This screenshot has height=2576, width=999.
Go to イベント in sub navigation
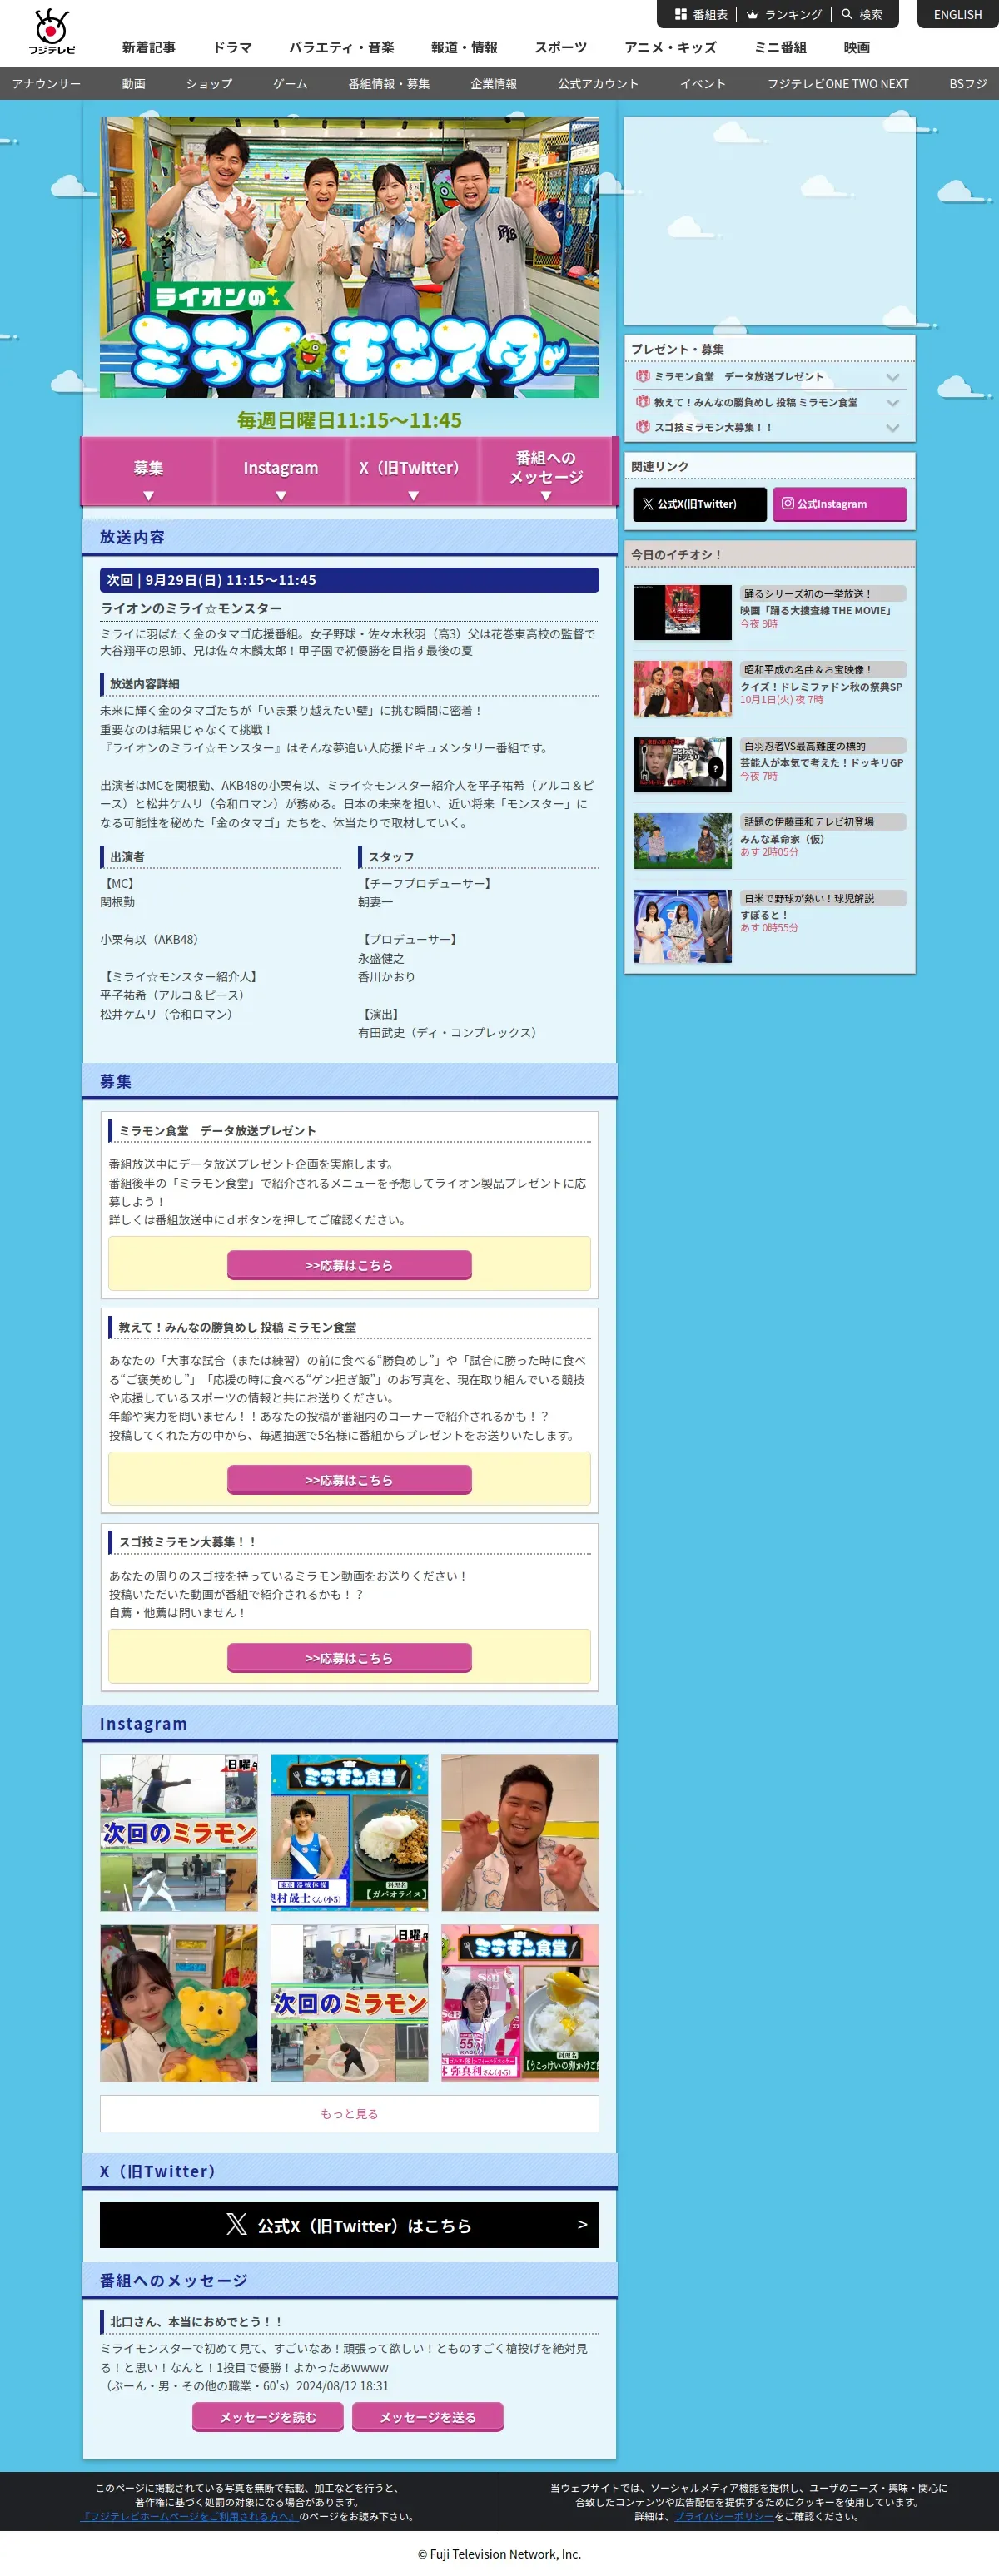pos(703,84)
